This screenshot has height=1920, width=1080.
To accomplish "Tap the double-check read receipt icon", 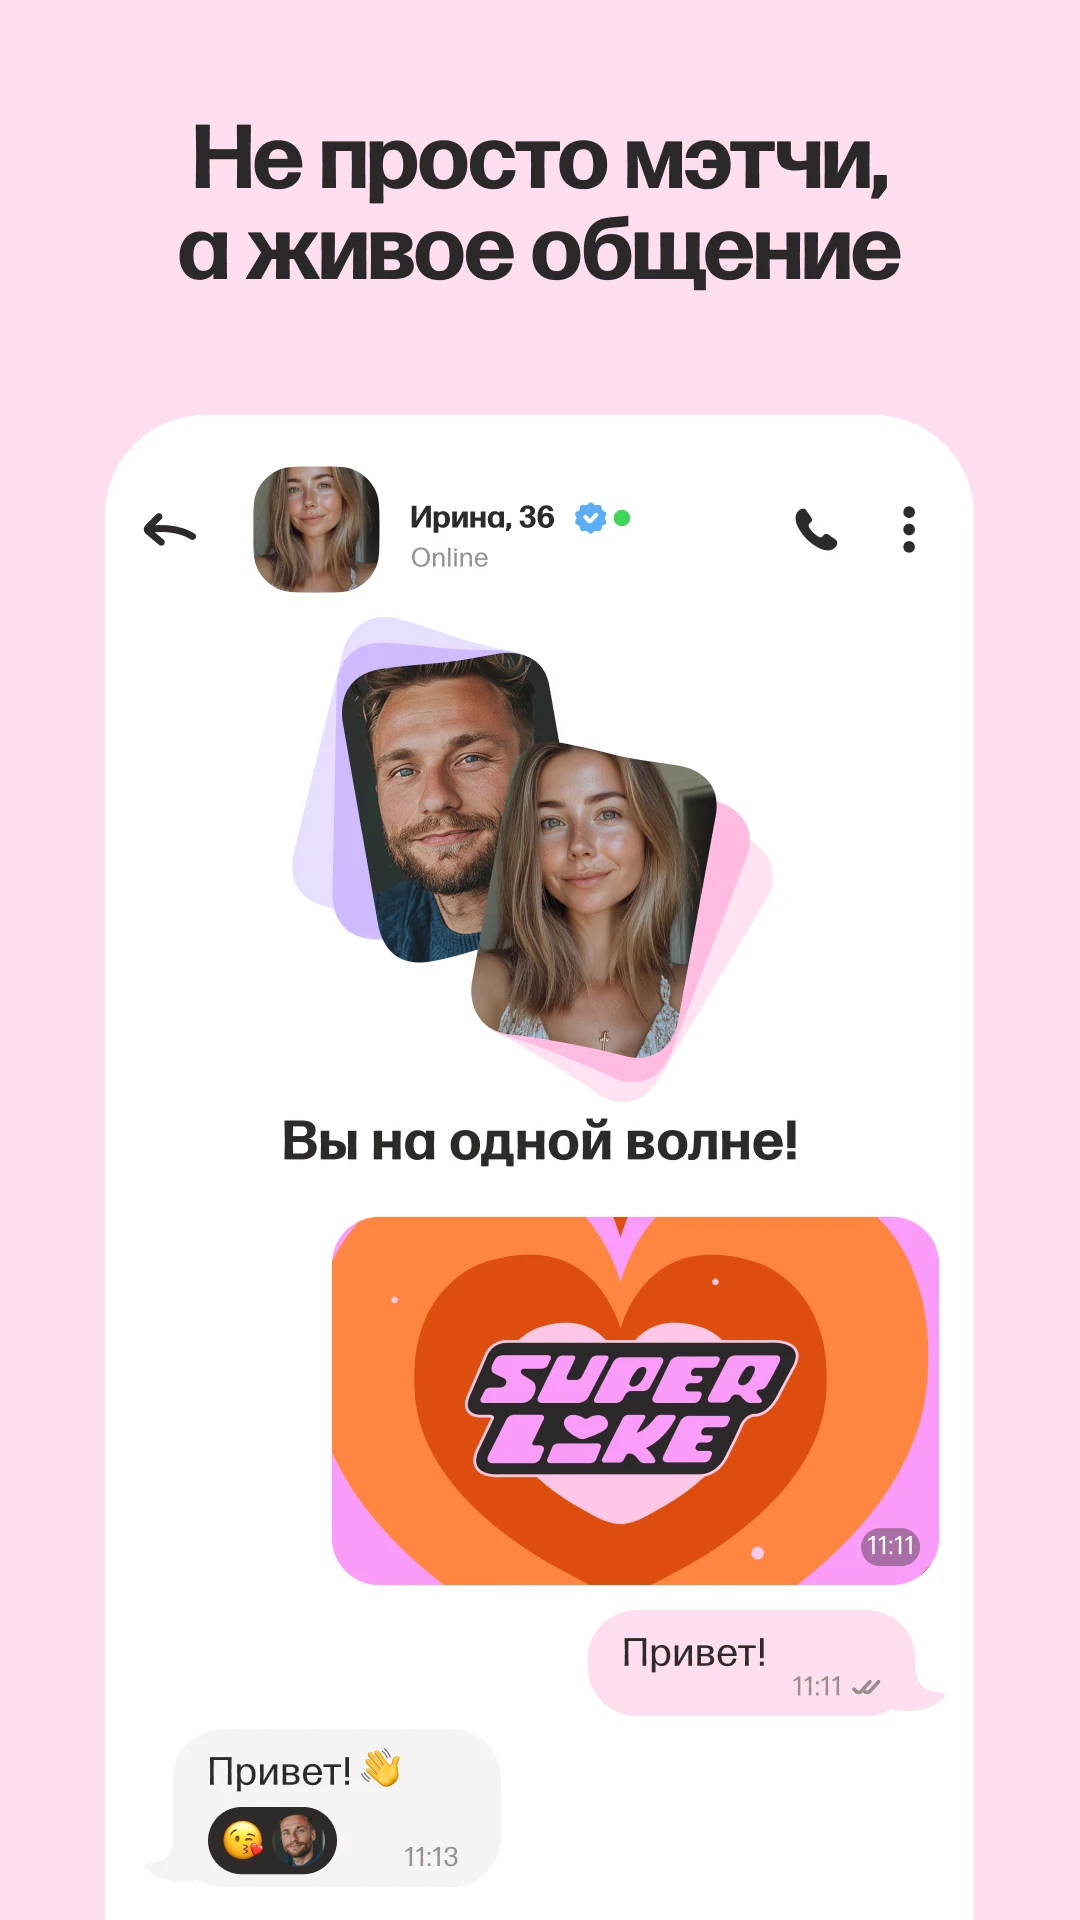I will [865, 1687].
